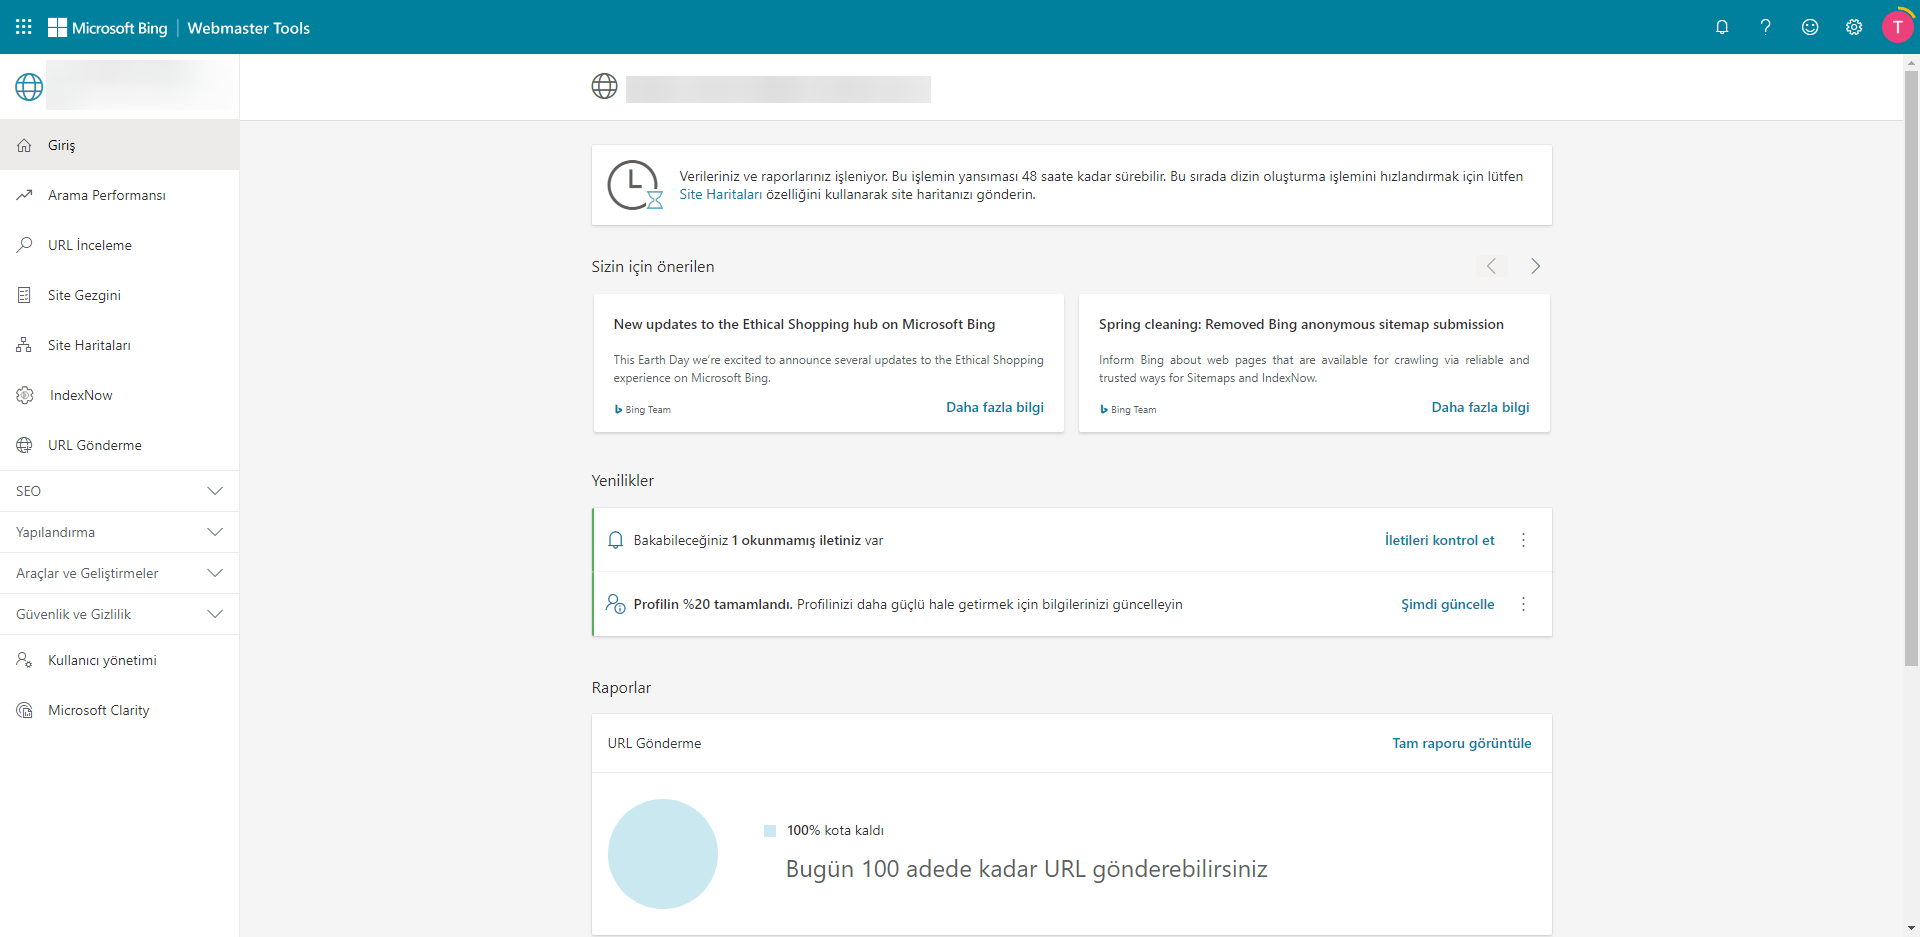Click the clock hourglass processing icon
The width and height of the screenshot is (1920, 937).
pyautogui.click(x=635, y=185)
